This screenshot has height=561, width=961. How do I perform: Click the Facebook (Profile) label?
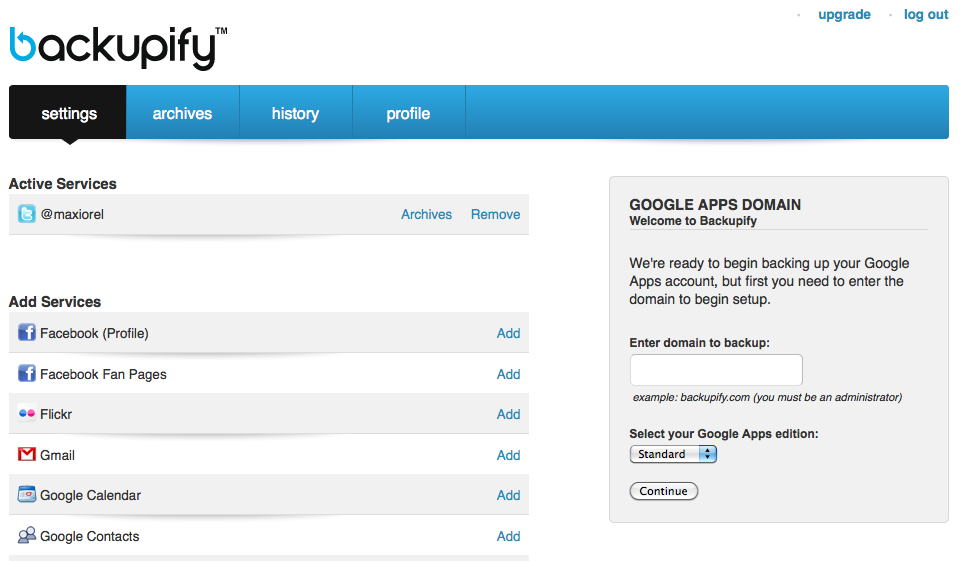[94, 333]
